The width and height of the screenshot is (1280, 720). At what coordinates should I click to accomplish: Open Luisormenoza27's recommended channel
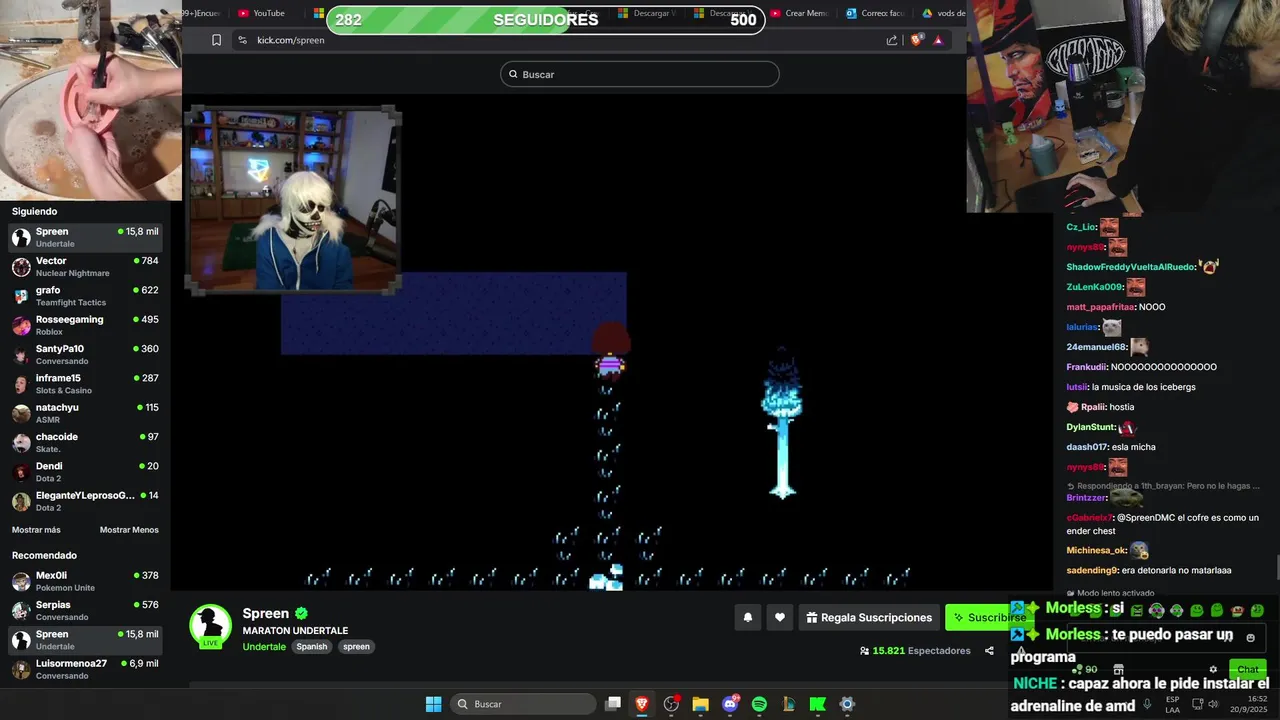point(85,669)
